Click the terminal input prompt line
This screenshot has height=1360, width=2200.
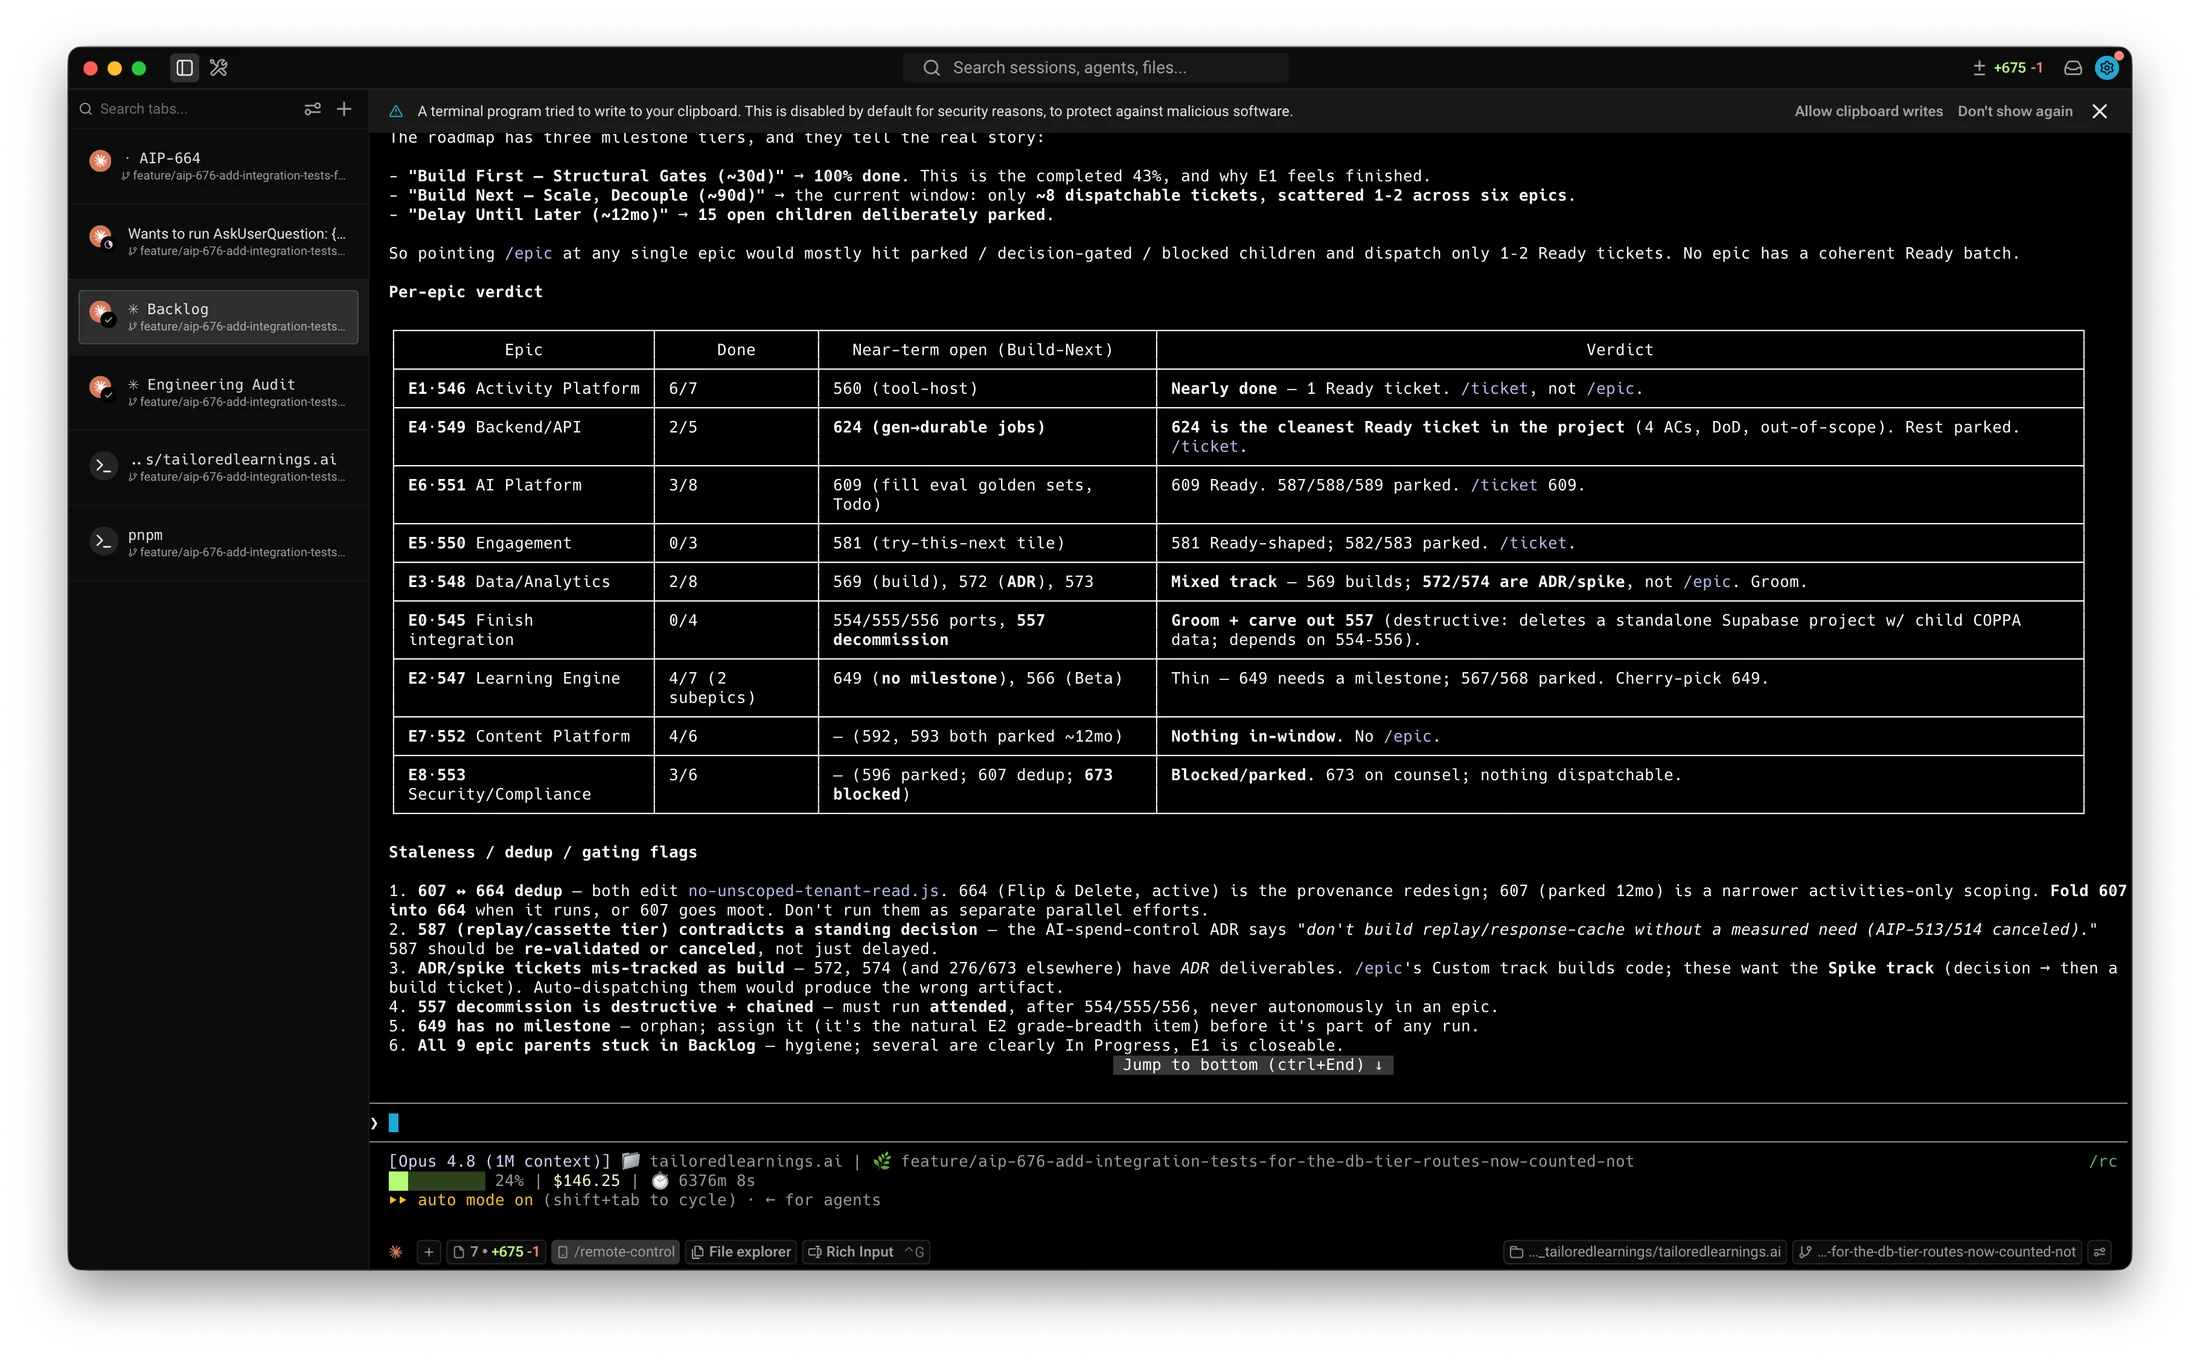click(x=1248, y=1123)
